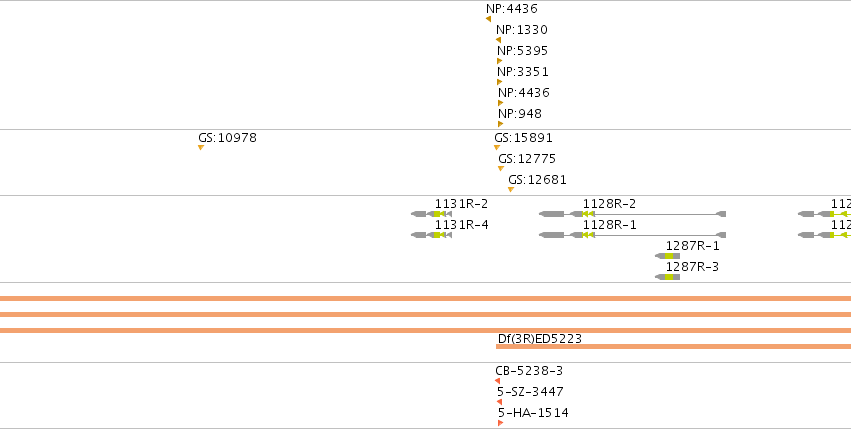Click the 1128R-1 transcript name
Image resolution: width=851 pixels, height=429 pixels.
pos(609,225)
